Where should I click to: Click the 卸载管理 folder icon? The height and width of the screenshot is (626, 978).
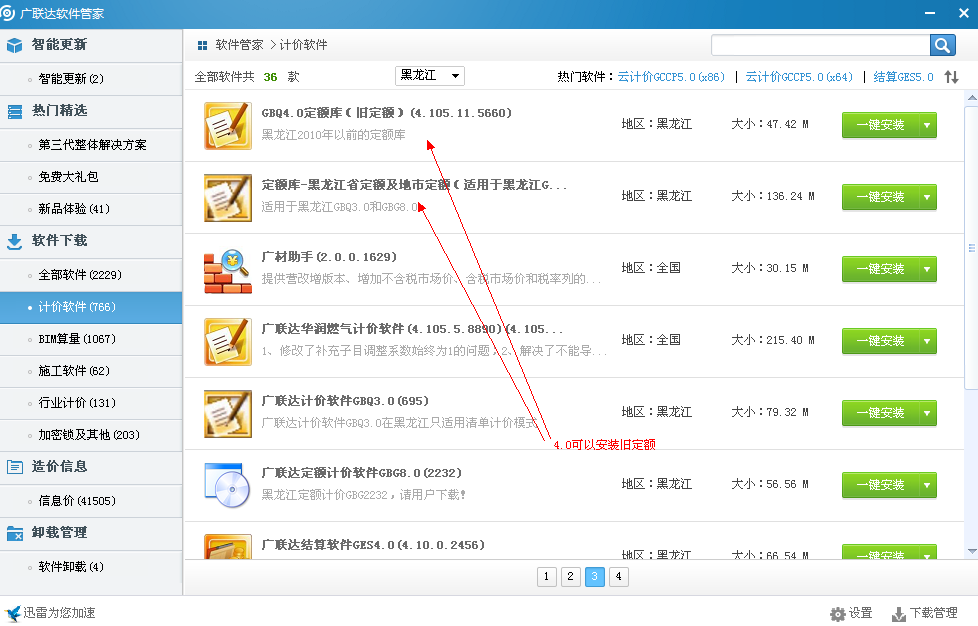click(14, 533)
